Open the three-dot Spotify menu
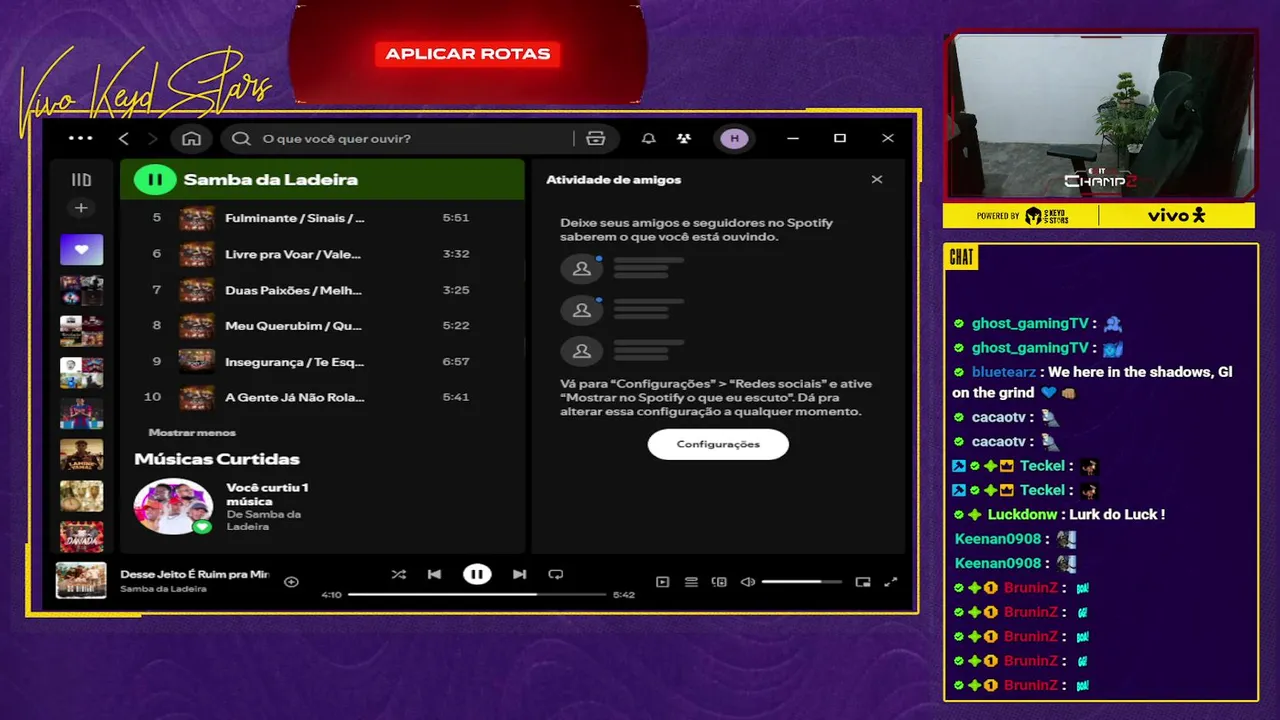The image size is (1280, 720). click(80, 138)
